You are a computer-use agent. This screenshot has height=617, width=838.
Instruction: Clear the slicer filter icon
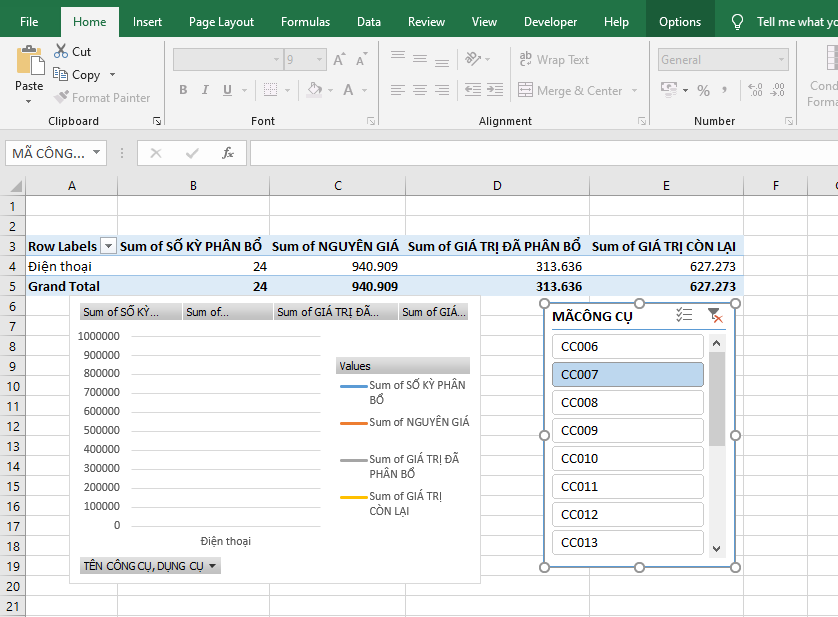[714, 316]
